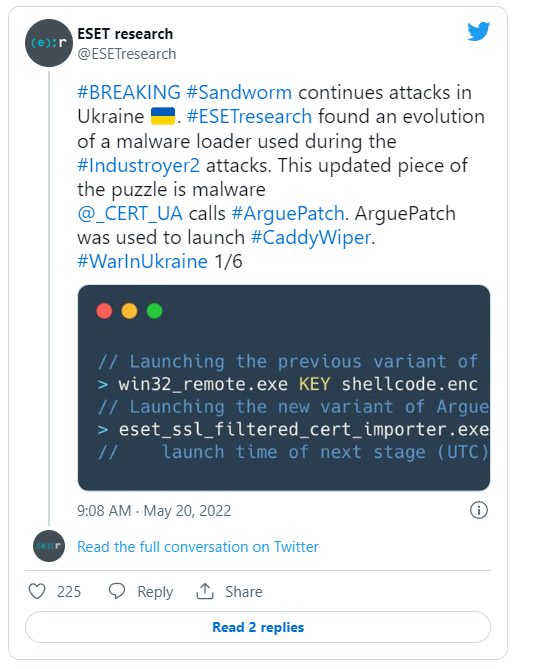The width and height of the screenshot is (551, 669).
Task: Open the #ArguePatch hashtag
Action: [x=288, y=213]
